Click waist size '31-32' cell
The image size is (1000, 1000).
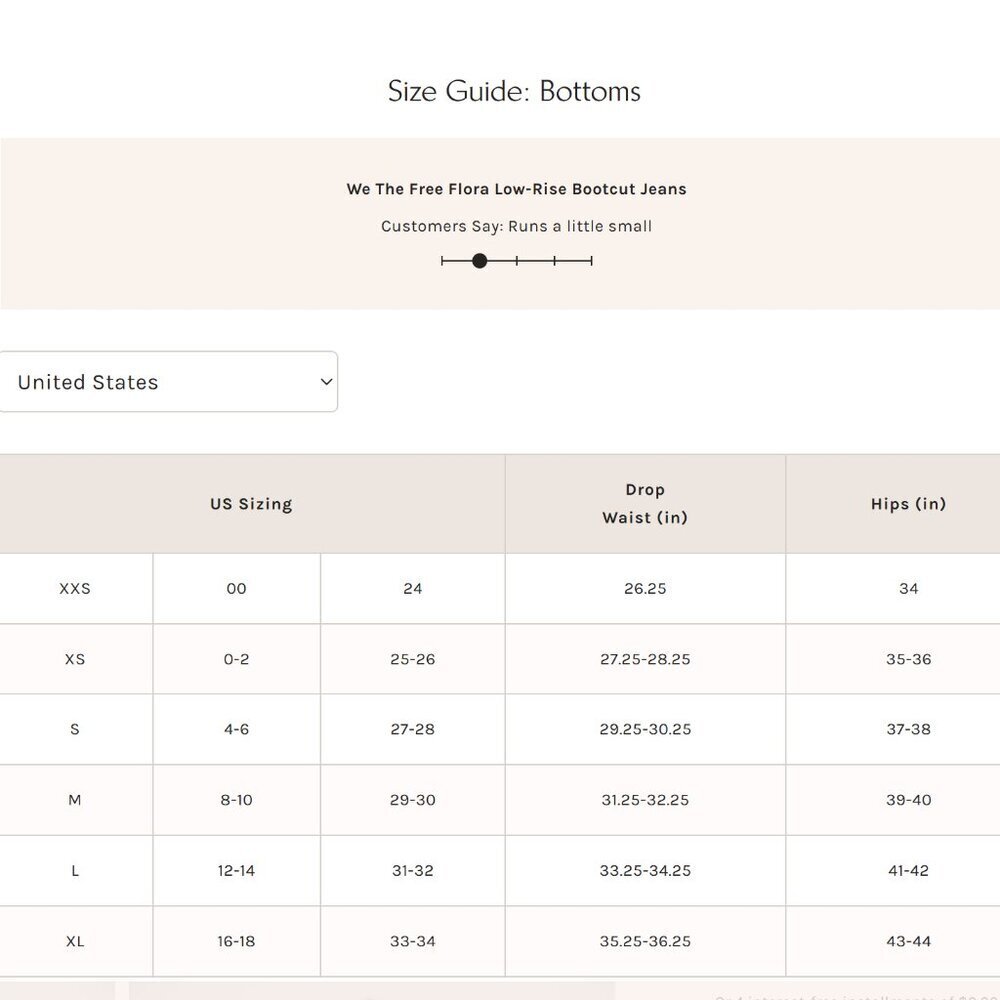click(413, 871)
